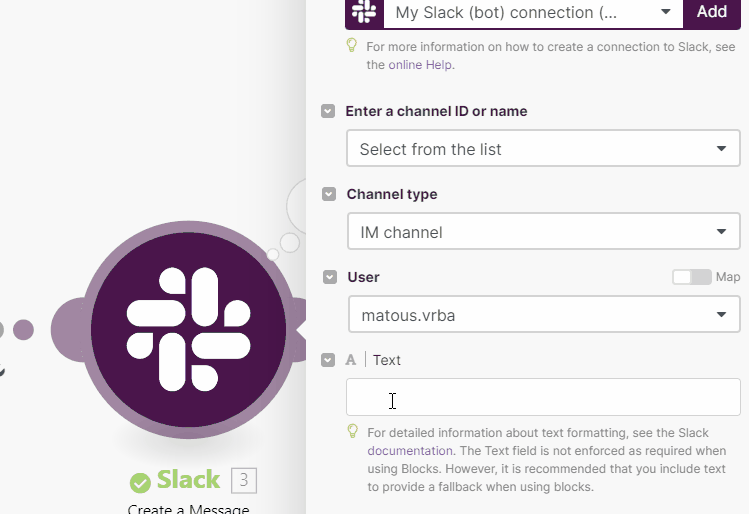
Task: Click the lightbulb hint icon under Text field
Action: (353, 431)
